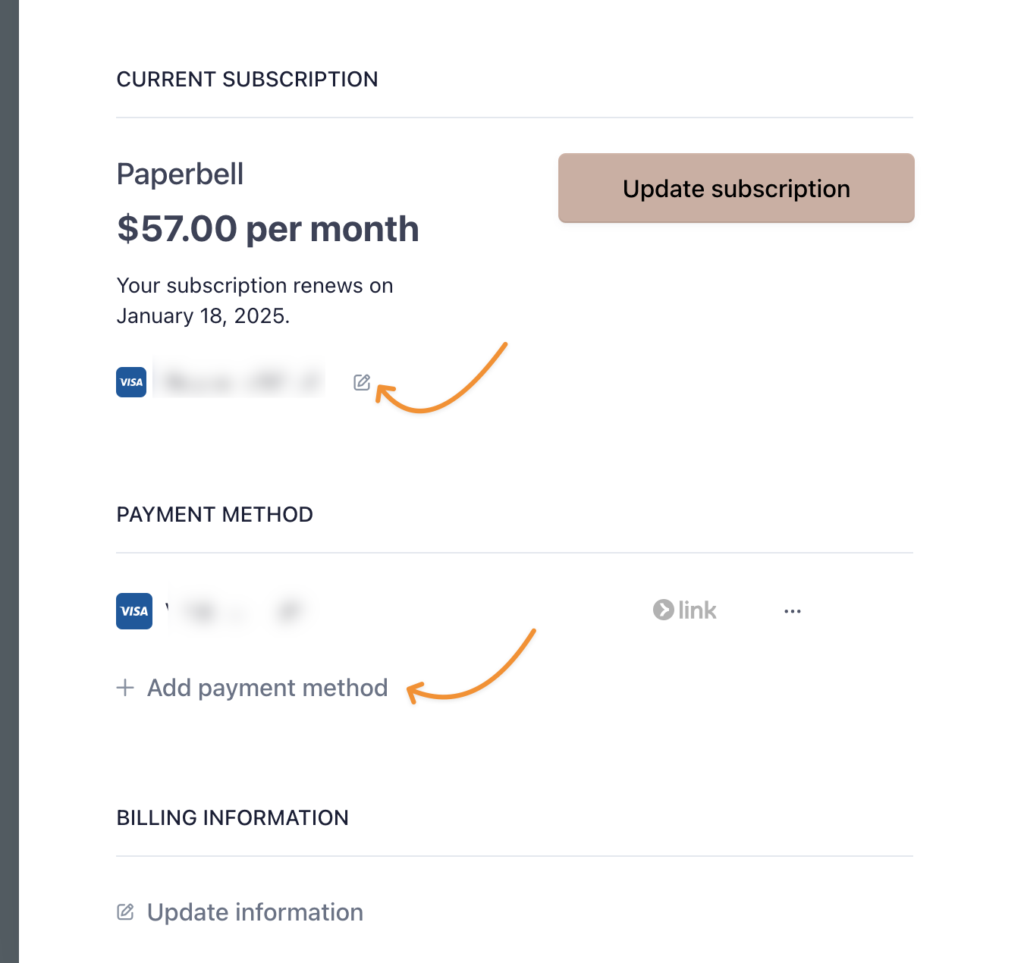Click the Current Subscription section heading
Viewport: 1024px width, 963px height.
point(247,79)
